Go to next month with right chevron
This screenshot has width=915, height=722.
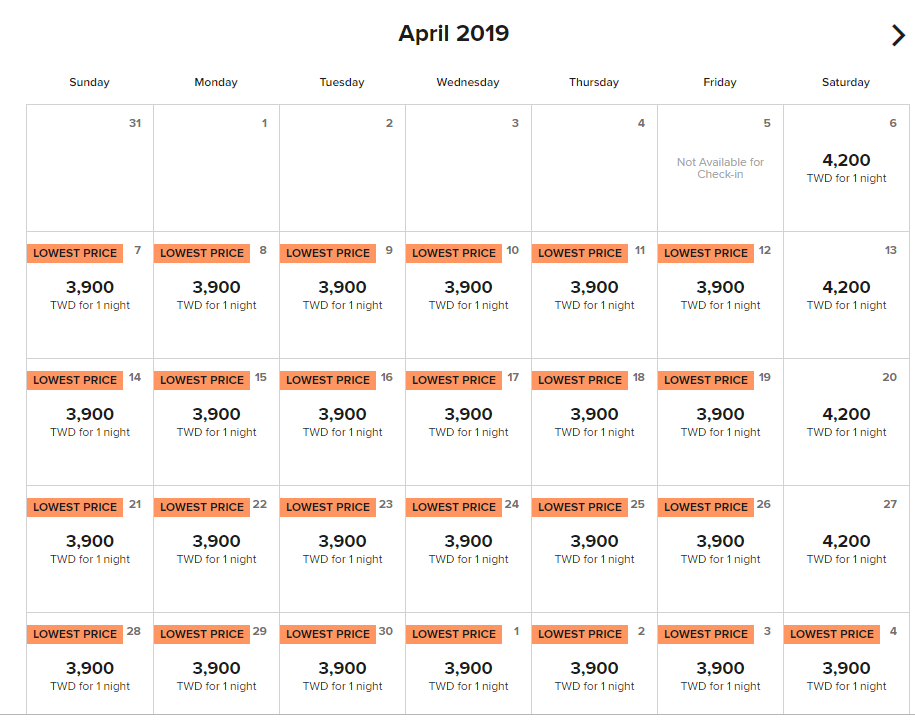(898, 35)
